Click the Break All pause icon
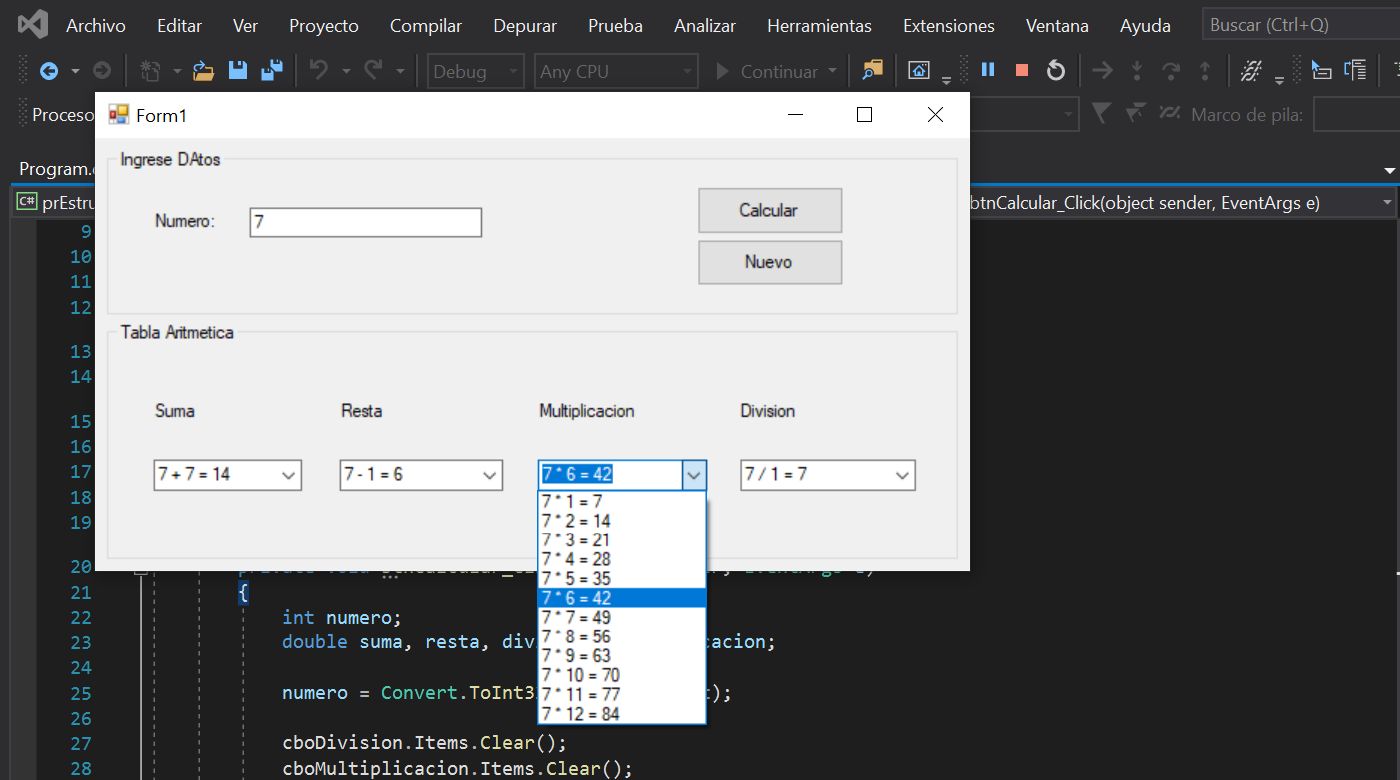 (986, 70)
